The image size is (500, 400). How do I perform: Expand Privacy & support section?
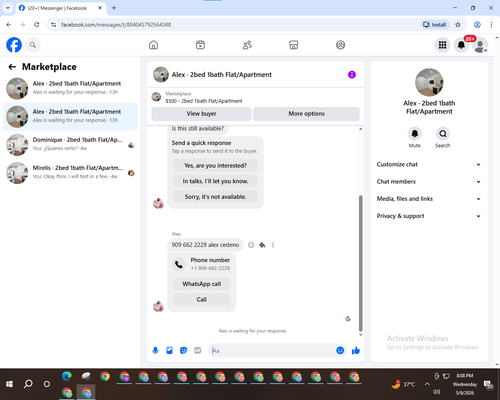point(429,216)
